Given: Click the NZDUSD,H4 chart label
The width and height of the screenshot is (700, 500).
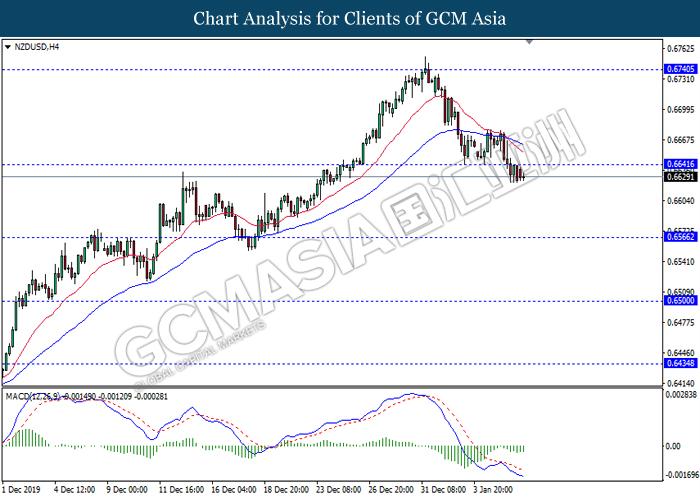Looking at the screenshot, I should click(x=37, y=47).
